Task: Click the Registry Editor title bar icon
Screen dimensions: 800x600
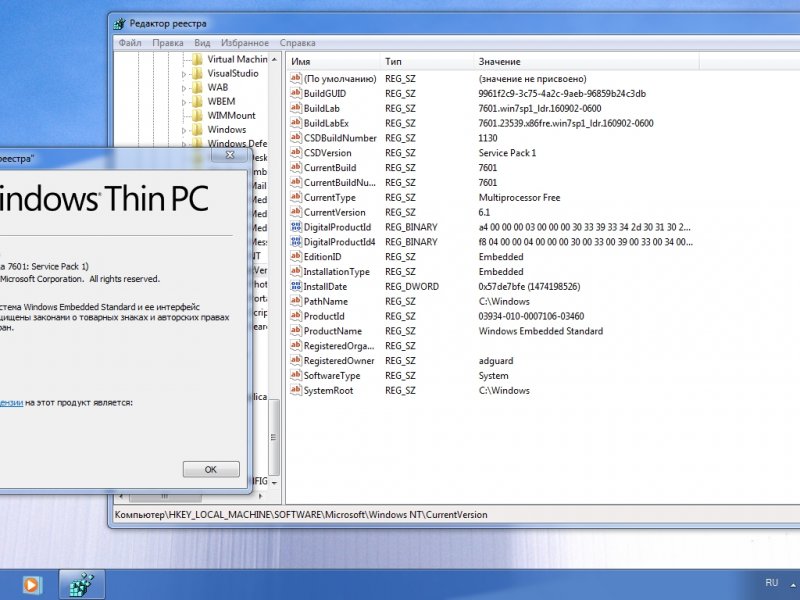Action: pyautogui.click(x=119, y=23)
